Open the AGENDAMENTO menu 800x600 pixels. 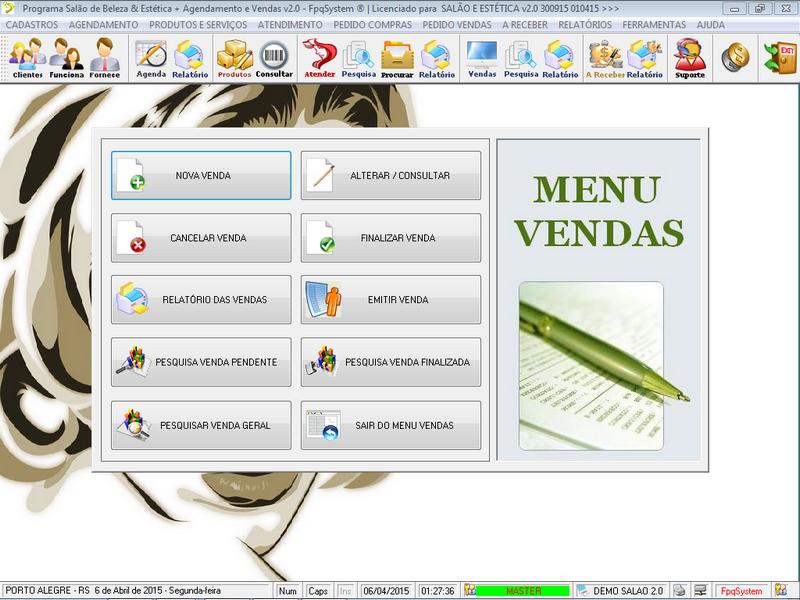tap(103, 24)
